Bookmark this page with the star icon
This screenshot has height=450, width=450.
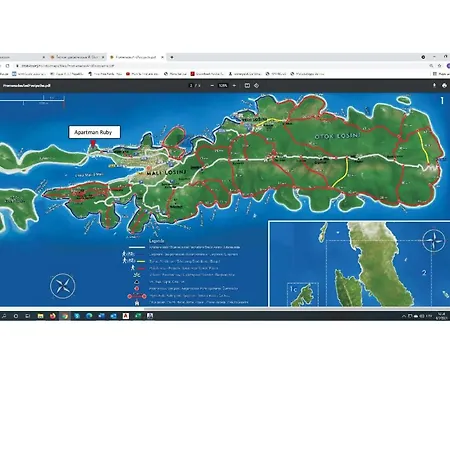tap(439, 66)
